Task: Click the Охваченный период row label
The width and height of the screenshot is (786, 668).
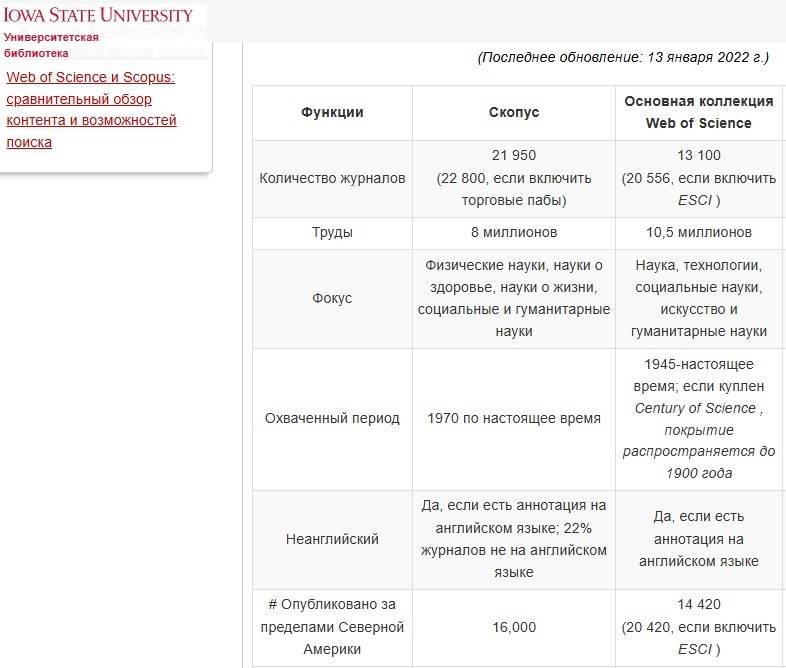Action: [332, 418]
